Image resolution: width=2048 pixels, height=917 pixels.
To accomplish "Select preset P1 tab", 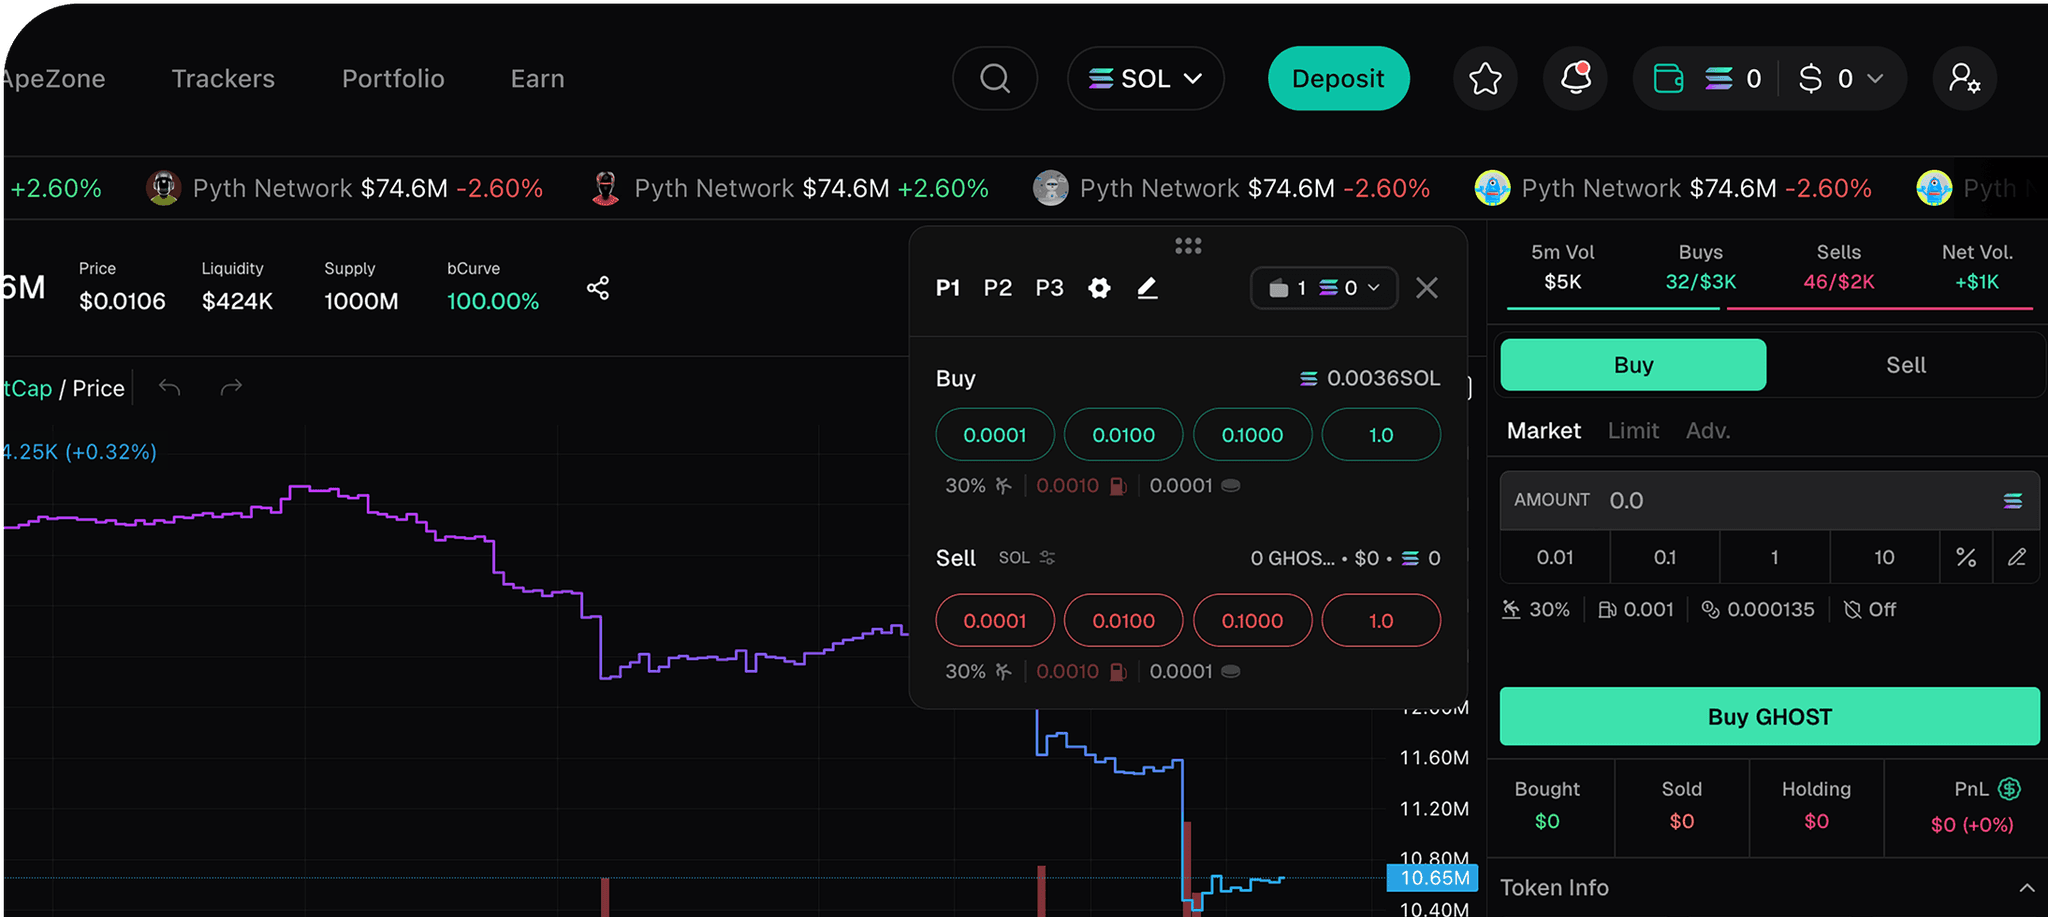I will (x=948, y=288).
